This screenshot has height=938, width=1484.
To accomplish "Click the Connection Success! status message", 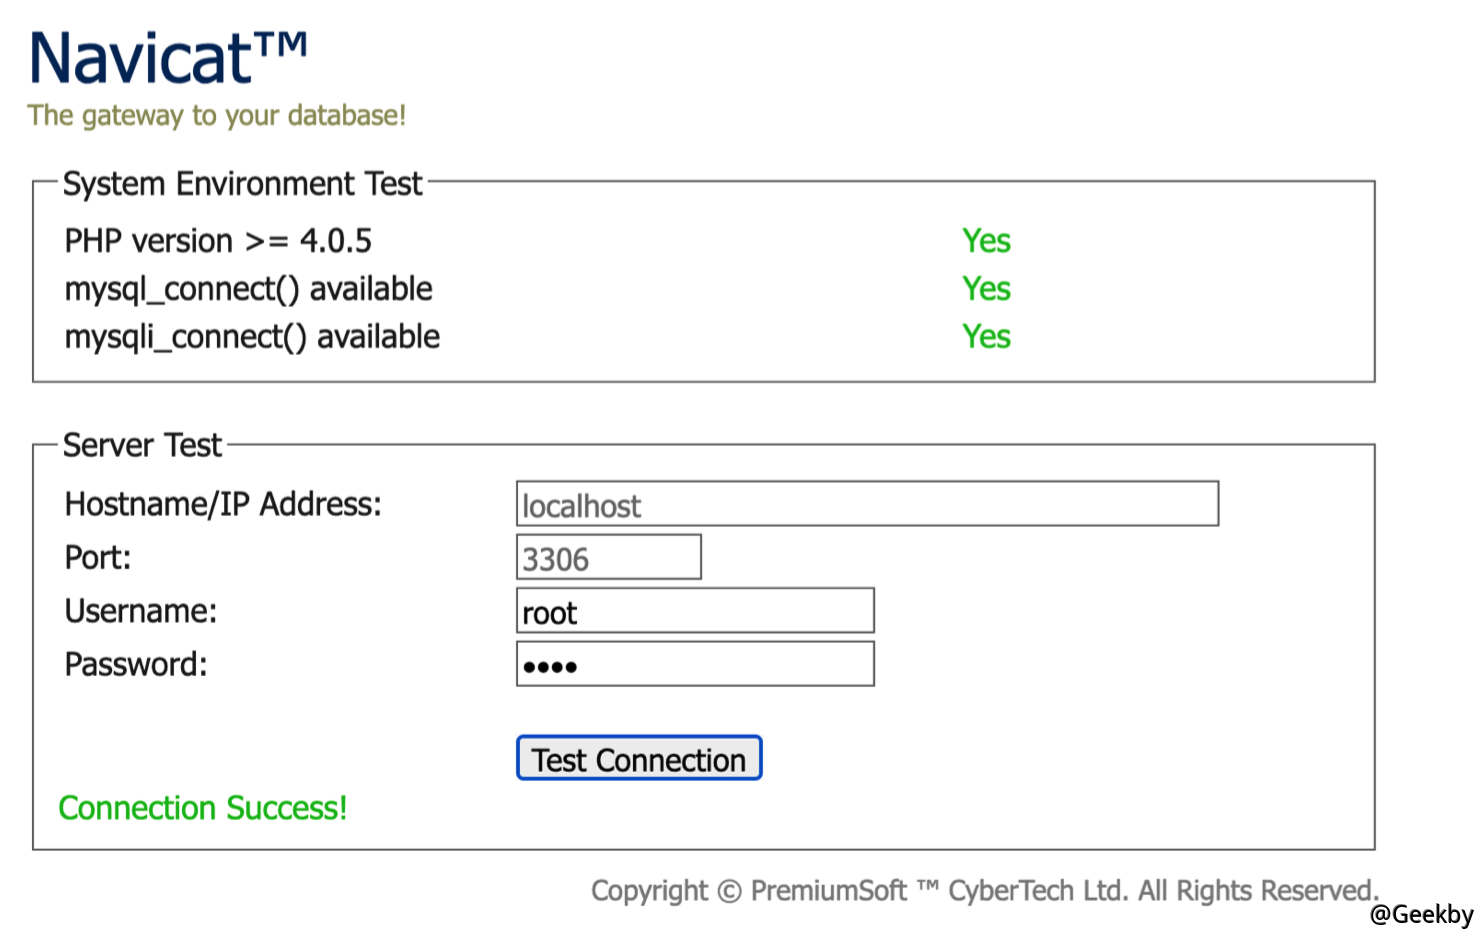I will click(202, 808).
